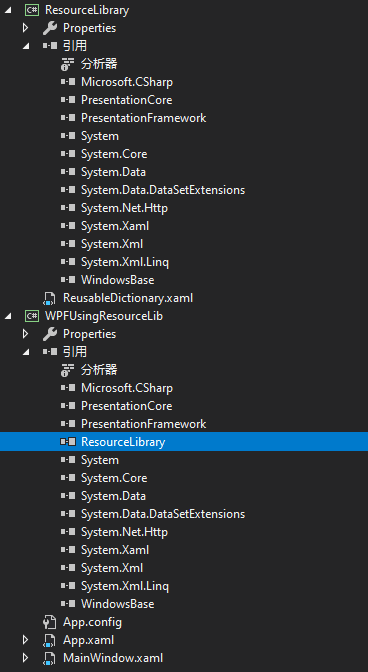Click the MainWindow.xaml file icon
Screen dimensions: 368x672
pos(50,658)
